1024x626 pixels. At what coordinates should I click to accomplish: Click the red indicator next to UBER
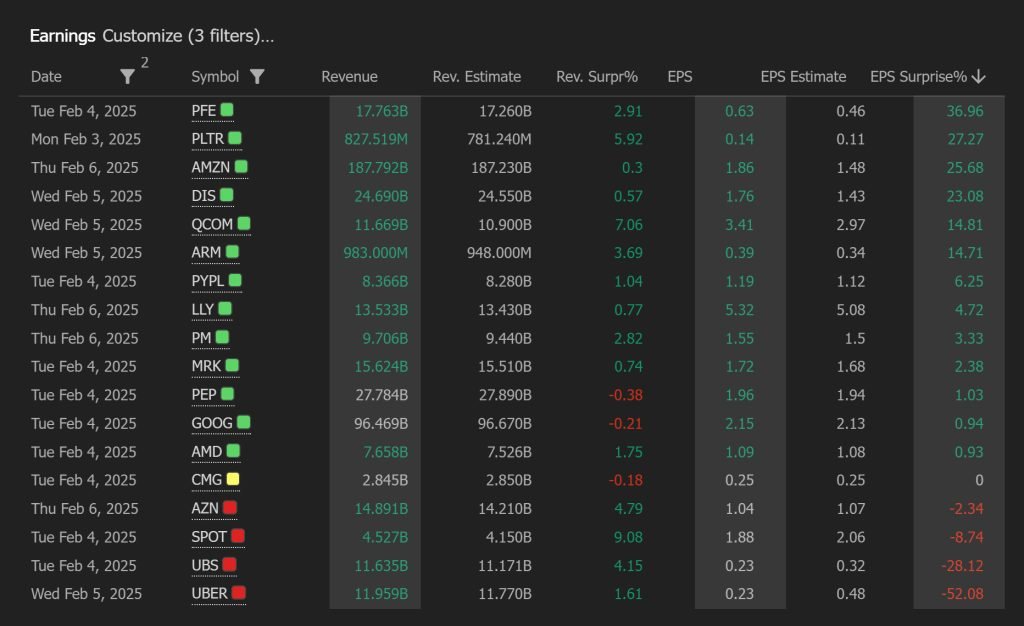tap(238, 593)
